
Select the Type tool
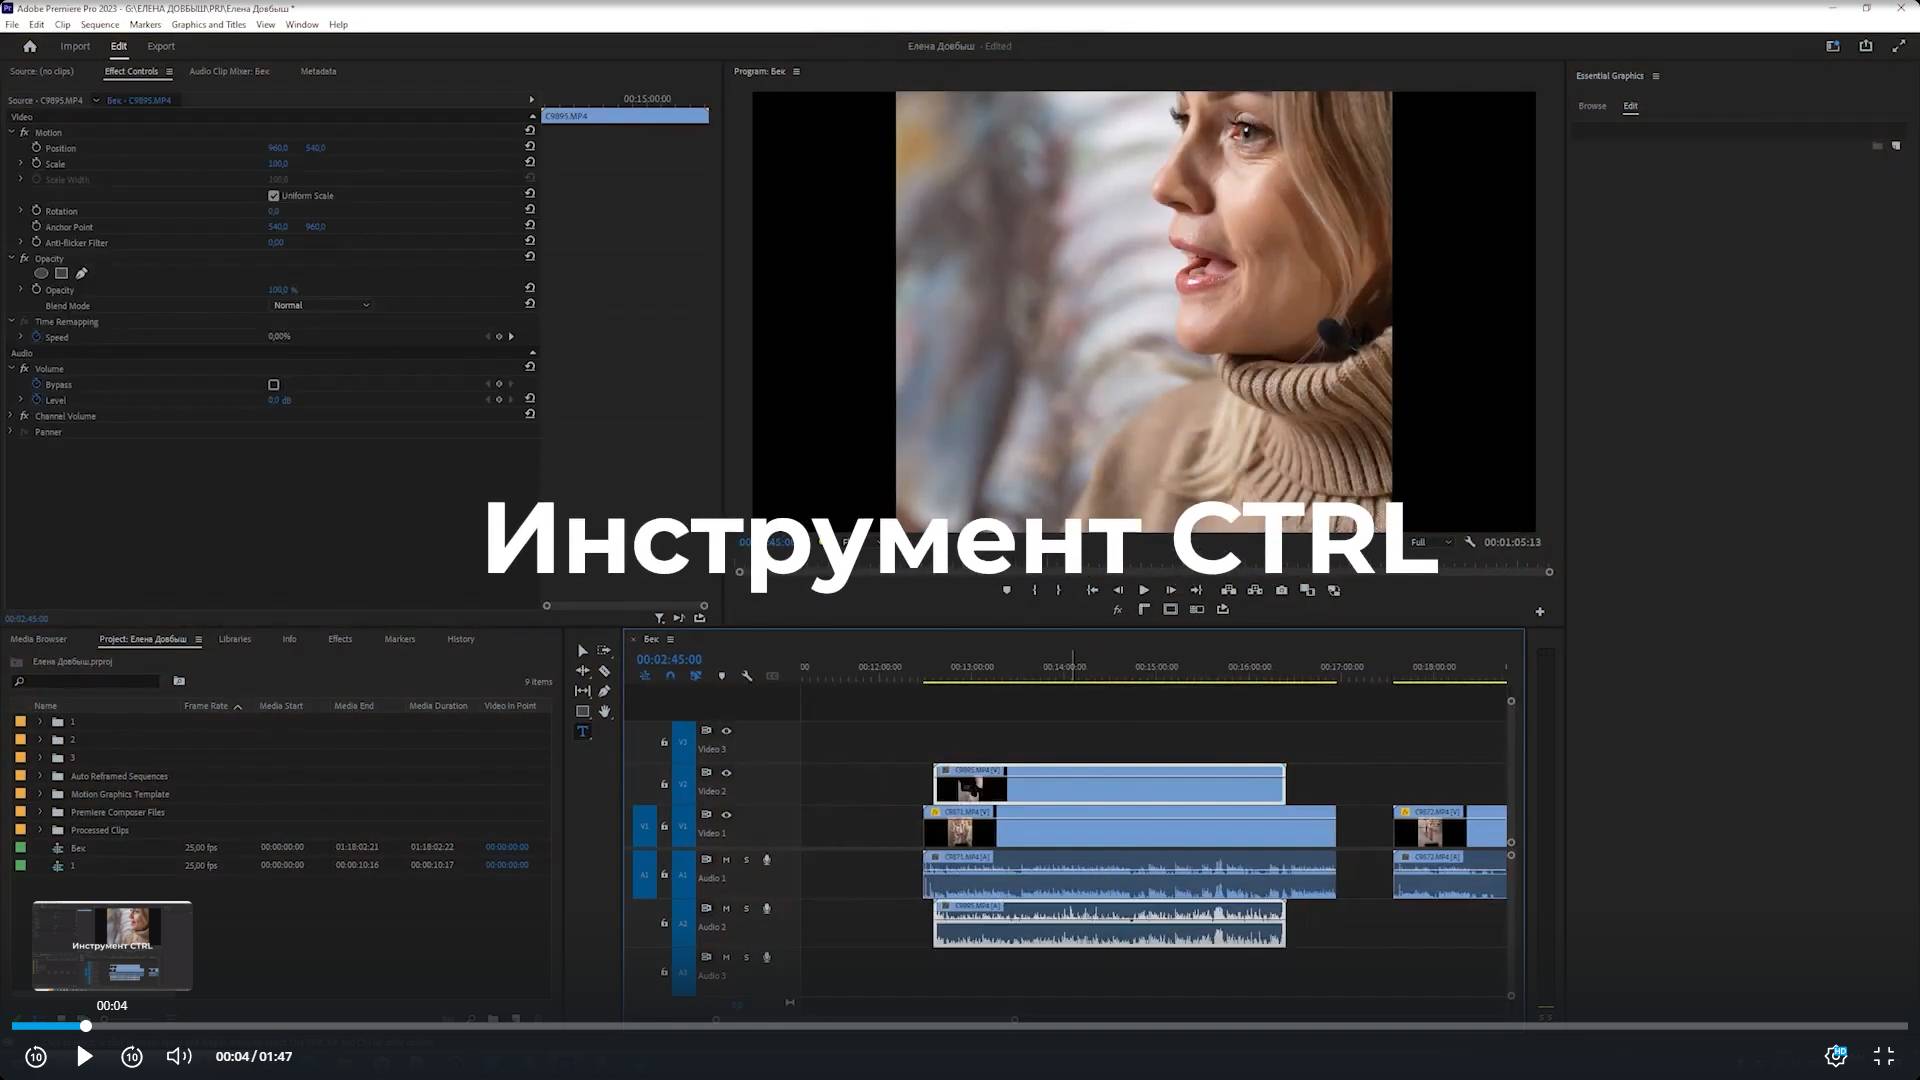[x=583, y=732]
